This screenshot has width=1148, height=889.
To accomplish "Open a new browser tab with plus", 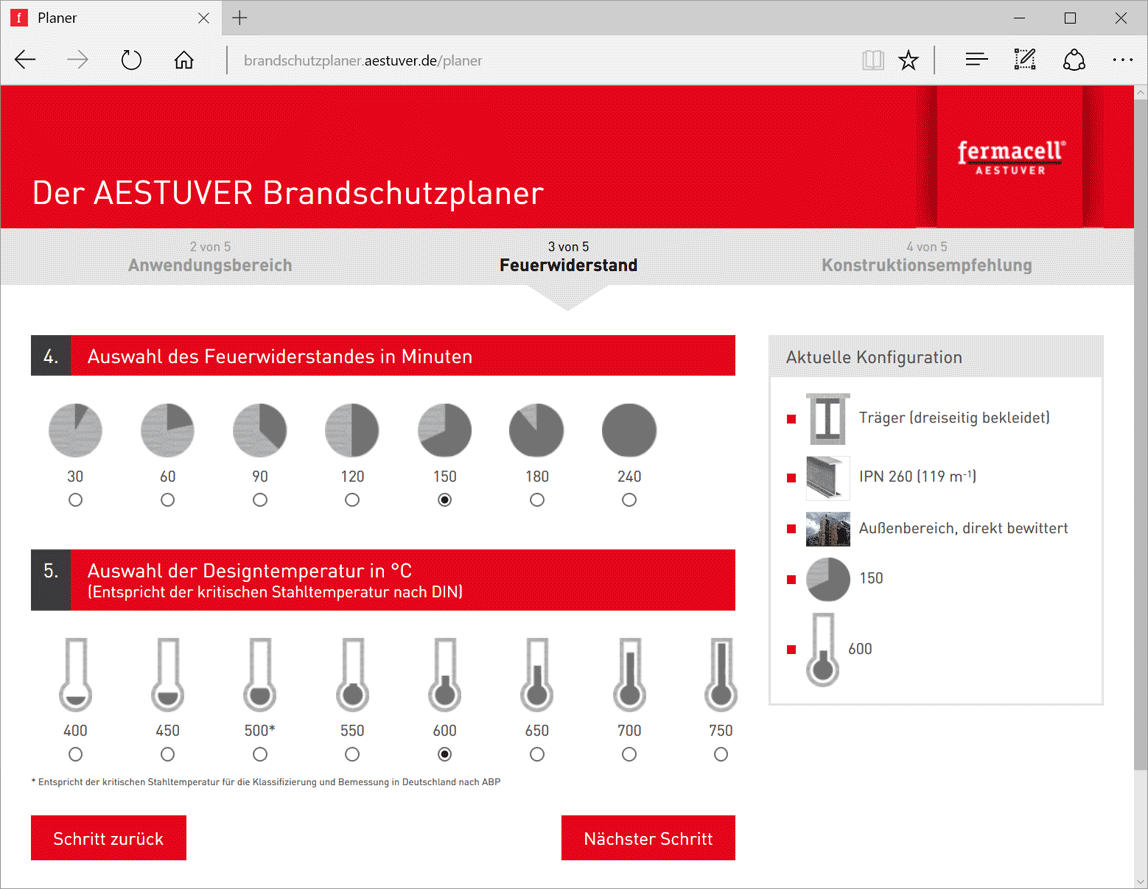I will click(x=239, y=18).
